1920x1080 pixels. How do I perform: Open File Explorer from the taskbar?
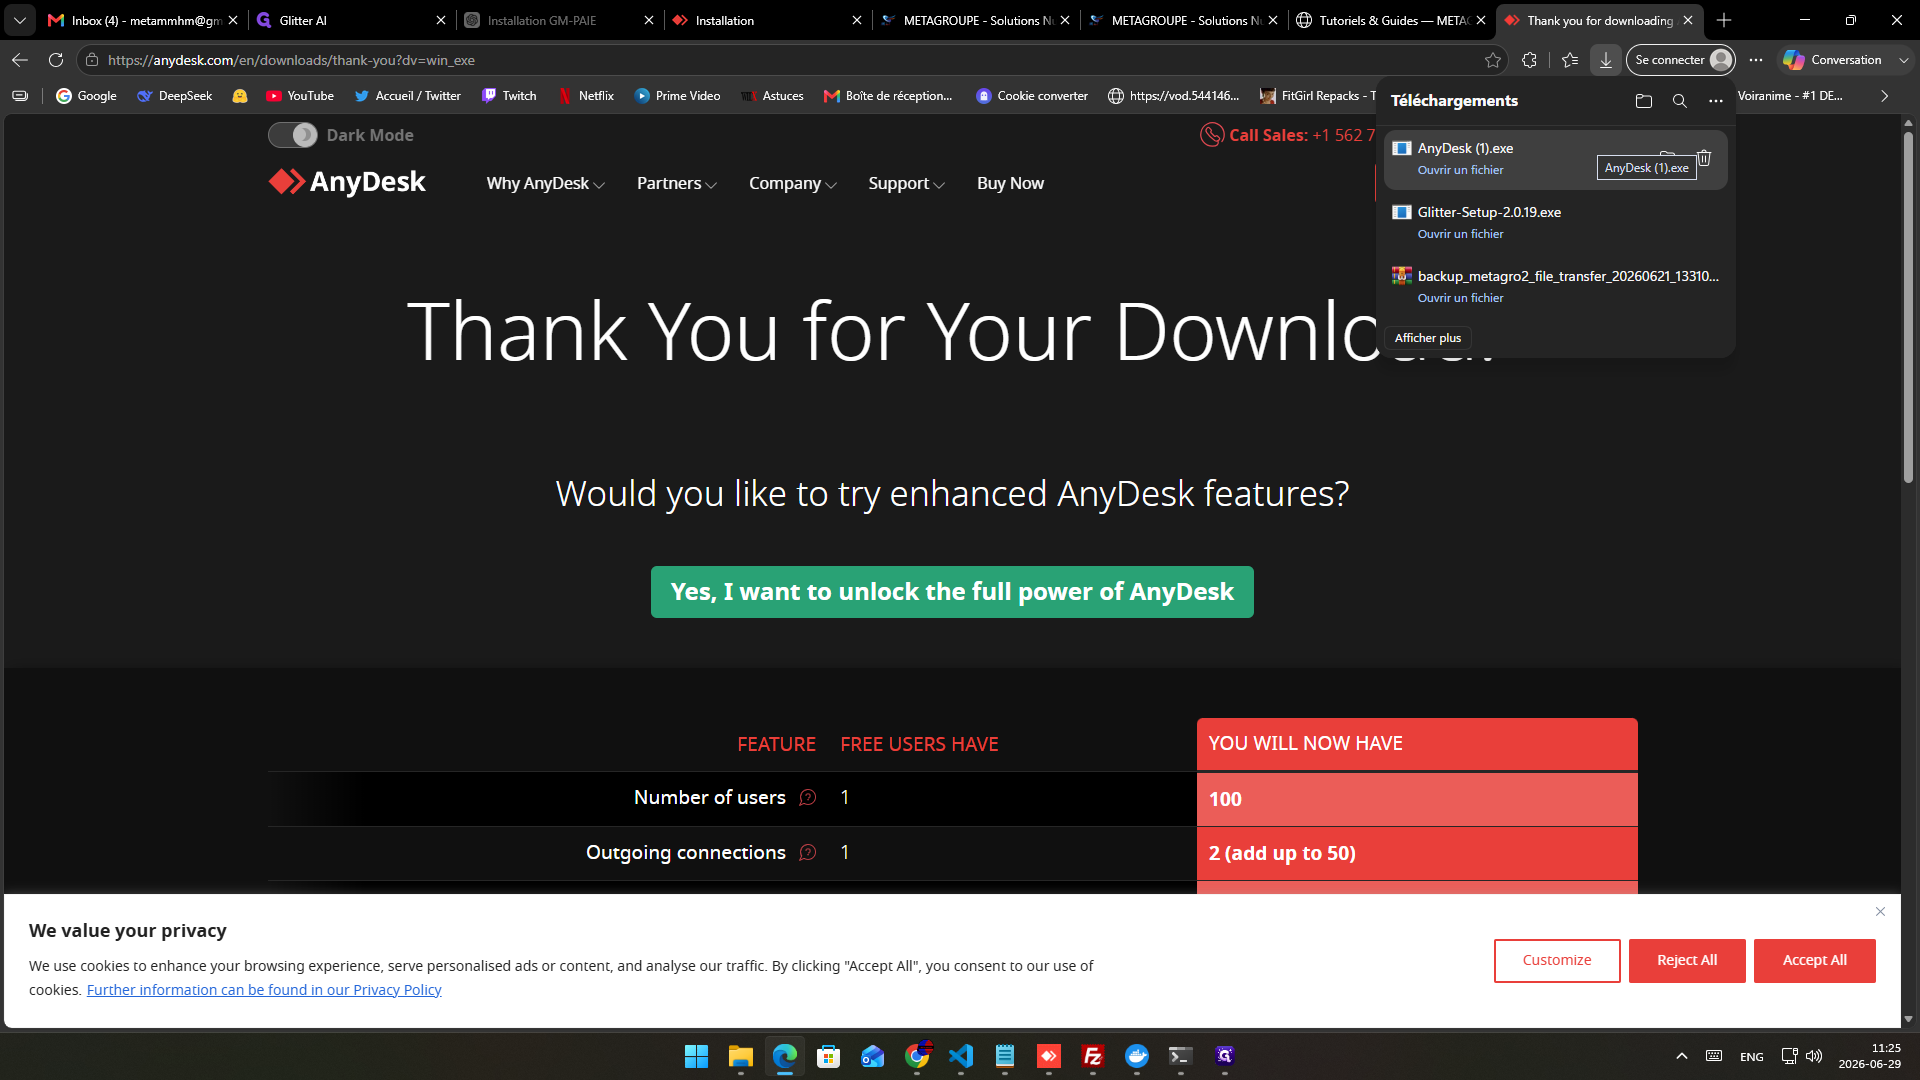[x=740, y=1056]
